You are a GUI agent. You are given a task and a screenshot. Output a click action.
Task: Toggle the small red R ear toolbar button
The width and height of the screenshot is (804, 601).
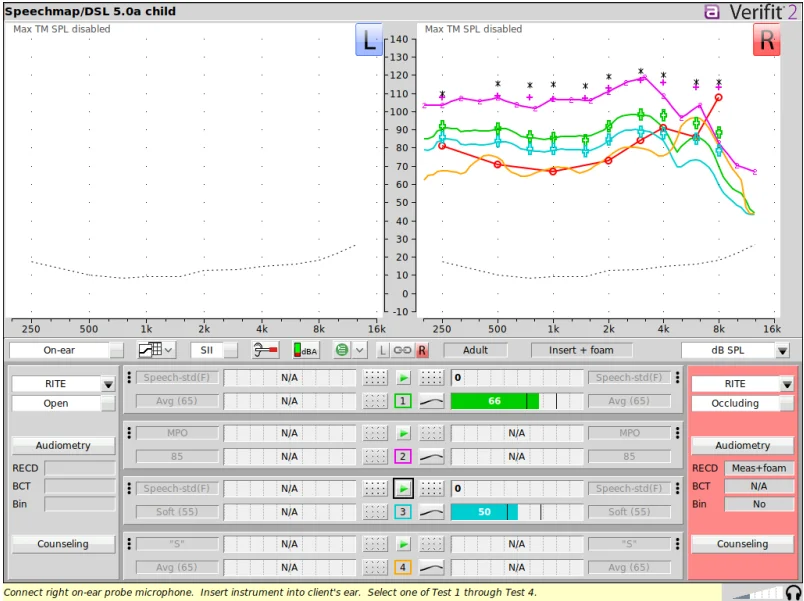click(x=422, y=350)
